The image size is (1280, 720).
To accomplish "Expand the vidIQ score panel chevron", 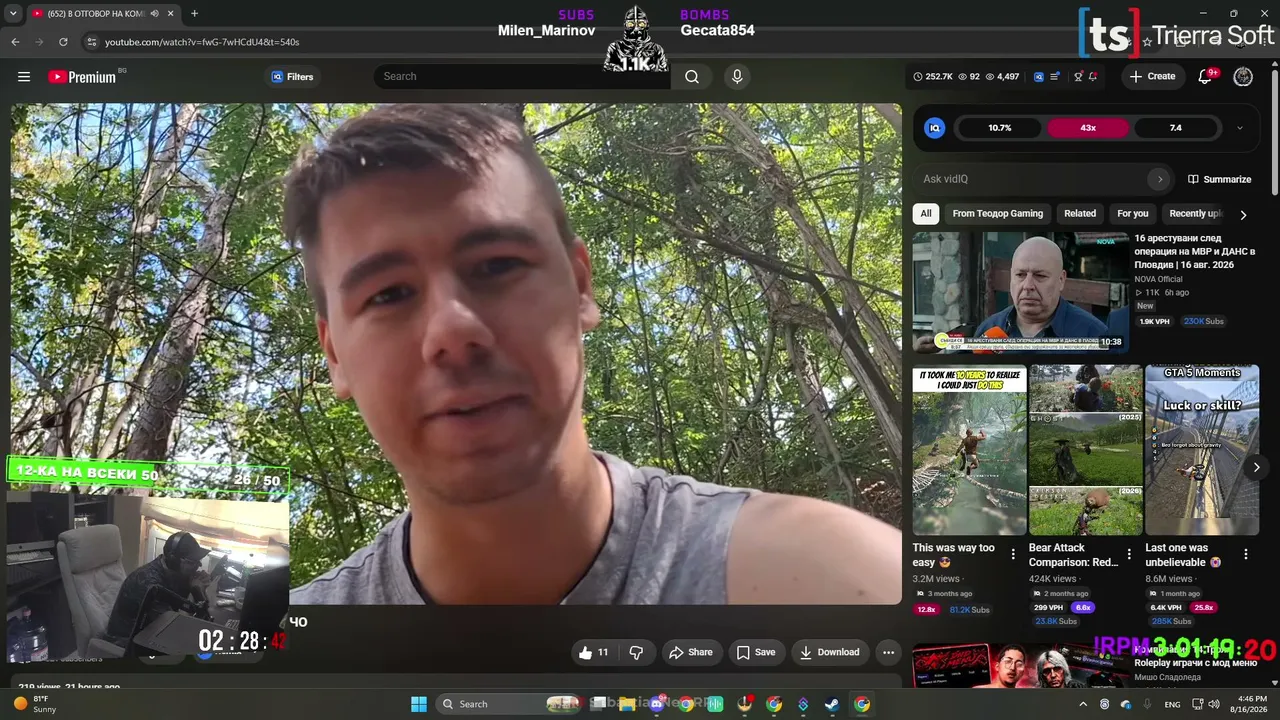I will (x=1240, y=128).
